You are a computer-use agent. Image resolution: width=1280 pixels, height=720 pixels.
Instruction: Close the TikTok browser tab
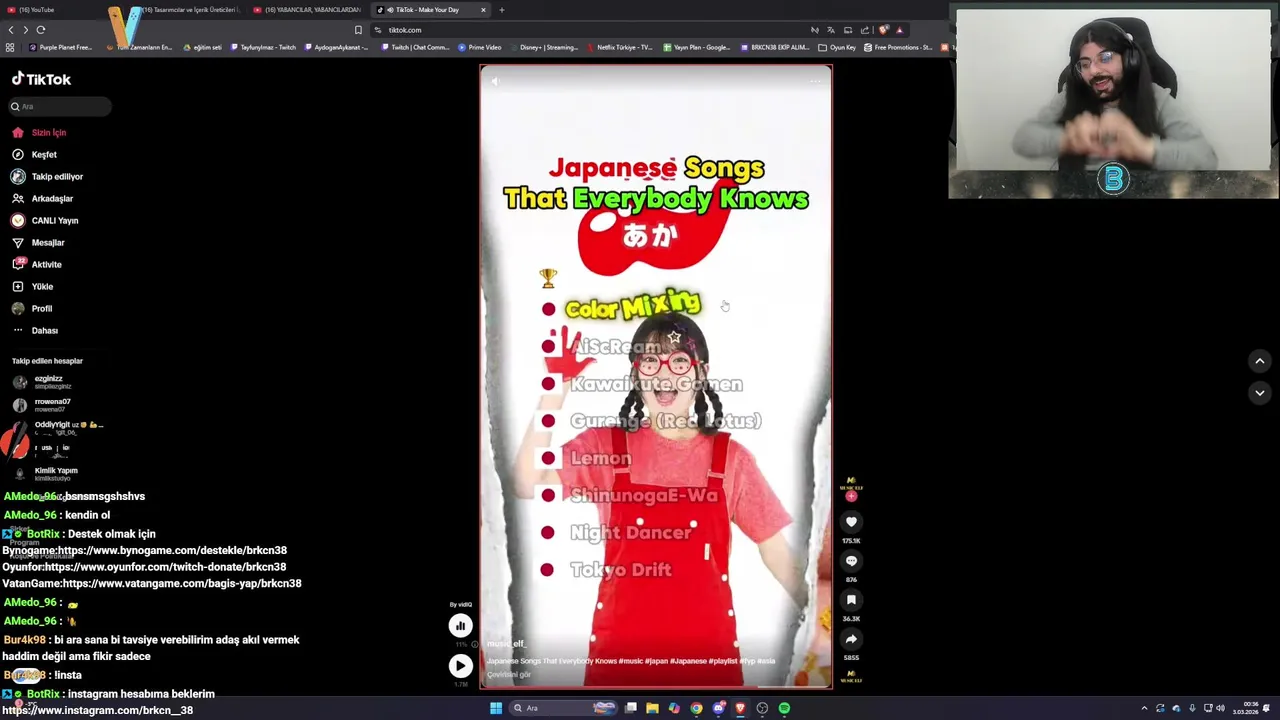coord(483,10)
